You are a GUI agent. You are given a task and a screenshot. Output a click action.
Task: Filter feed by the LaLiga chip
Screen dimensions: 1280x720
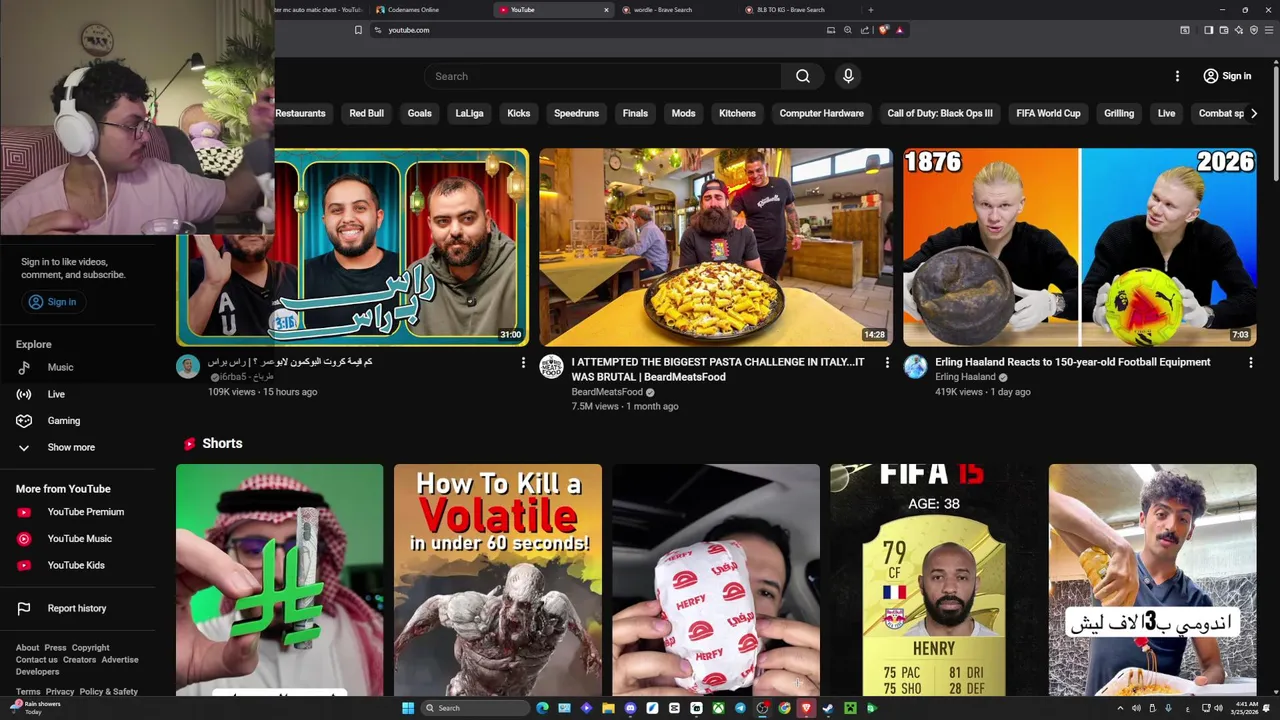[469, 113]
